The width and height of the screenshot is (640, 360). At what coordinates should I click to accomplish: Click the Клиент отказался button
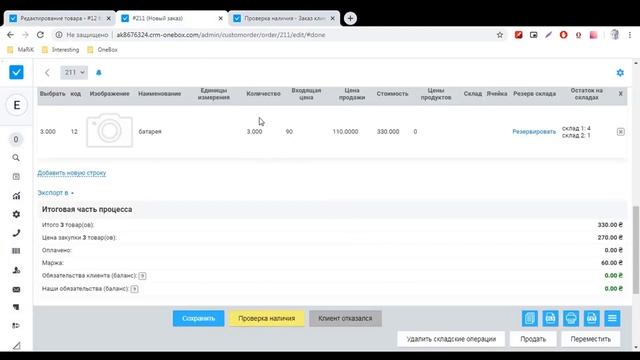point(345,318)
